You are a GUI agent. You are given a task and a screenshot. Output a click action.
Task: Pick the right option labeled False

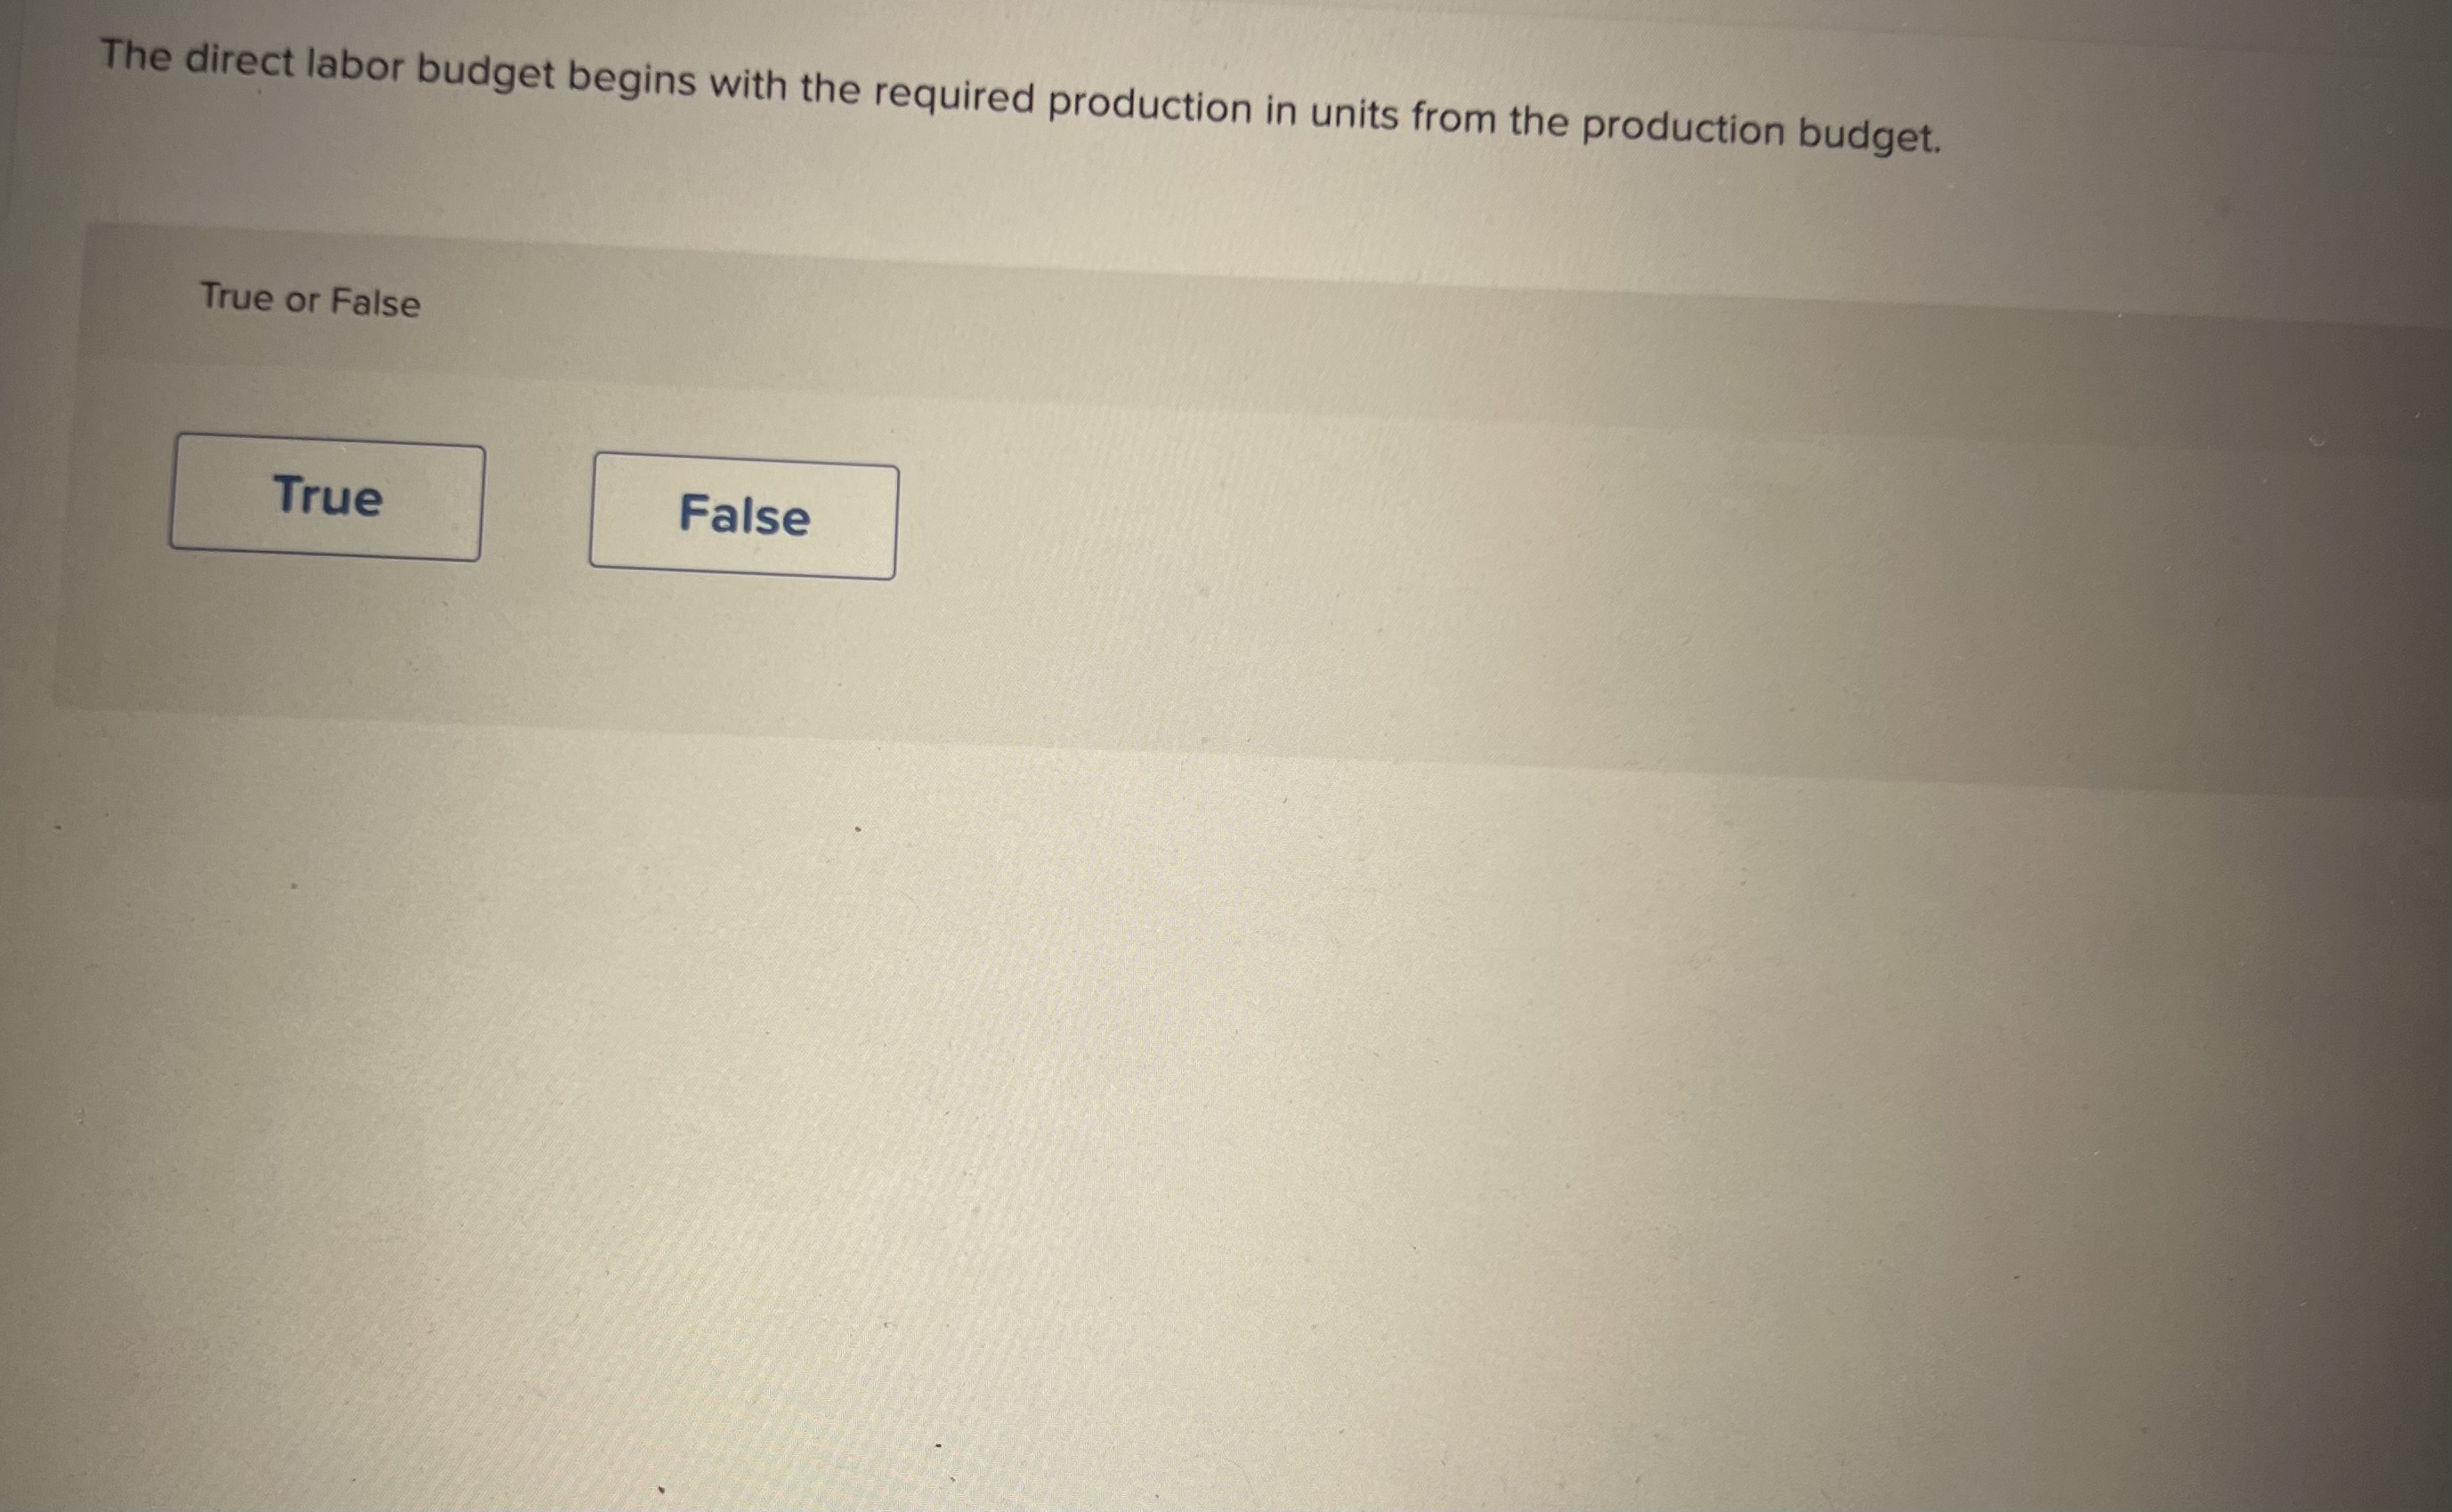[744, 516]
